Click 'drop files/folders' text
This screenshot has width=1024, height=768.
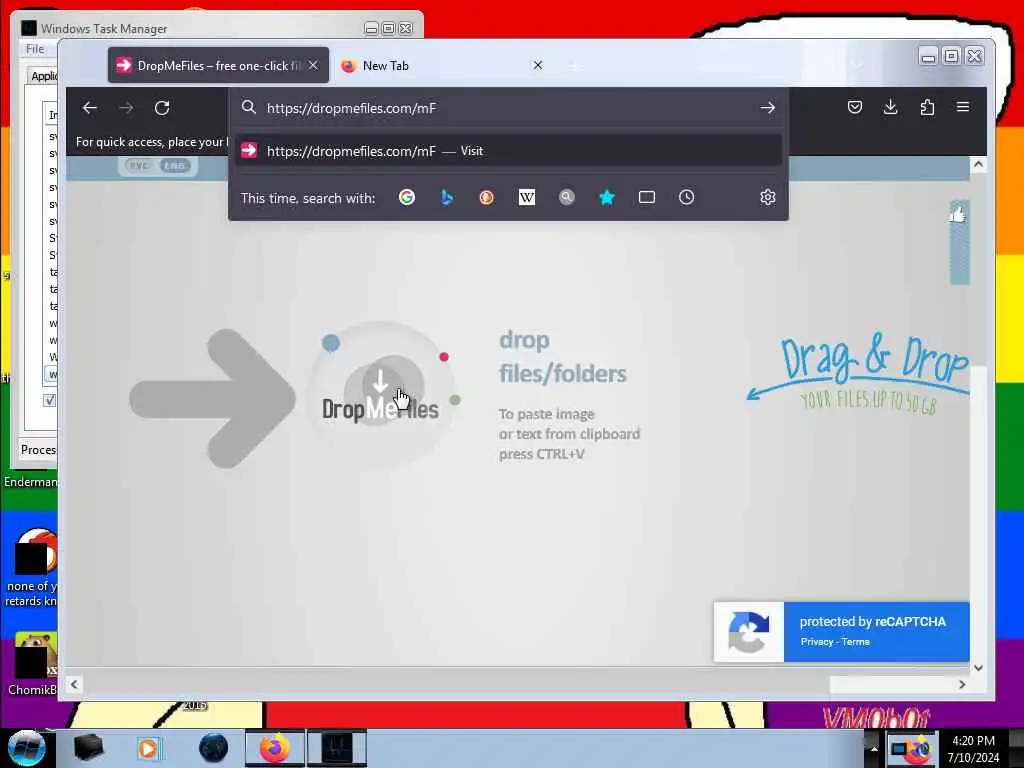pyautogui.click(x=562, y=357)
